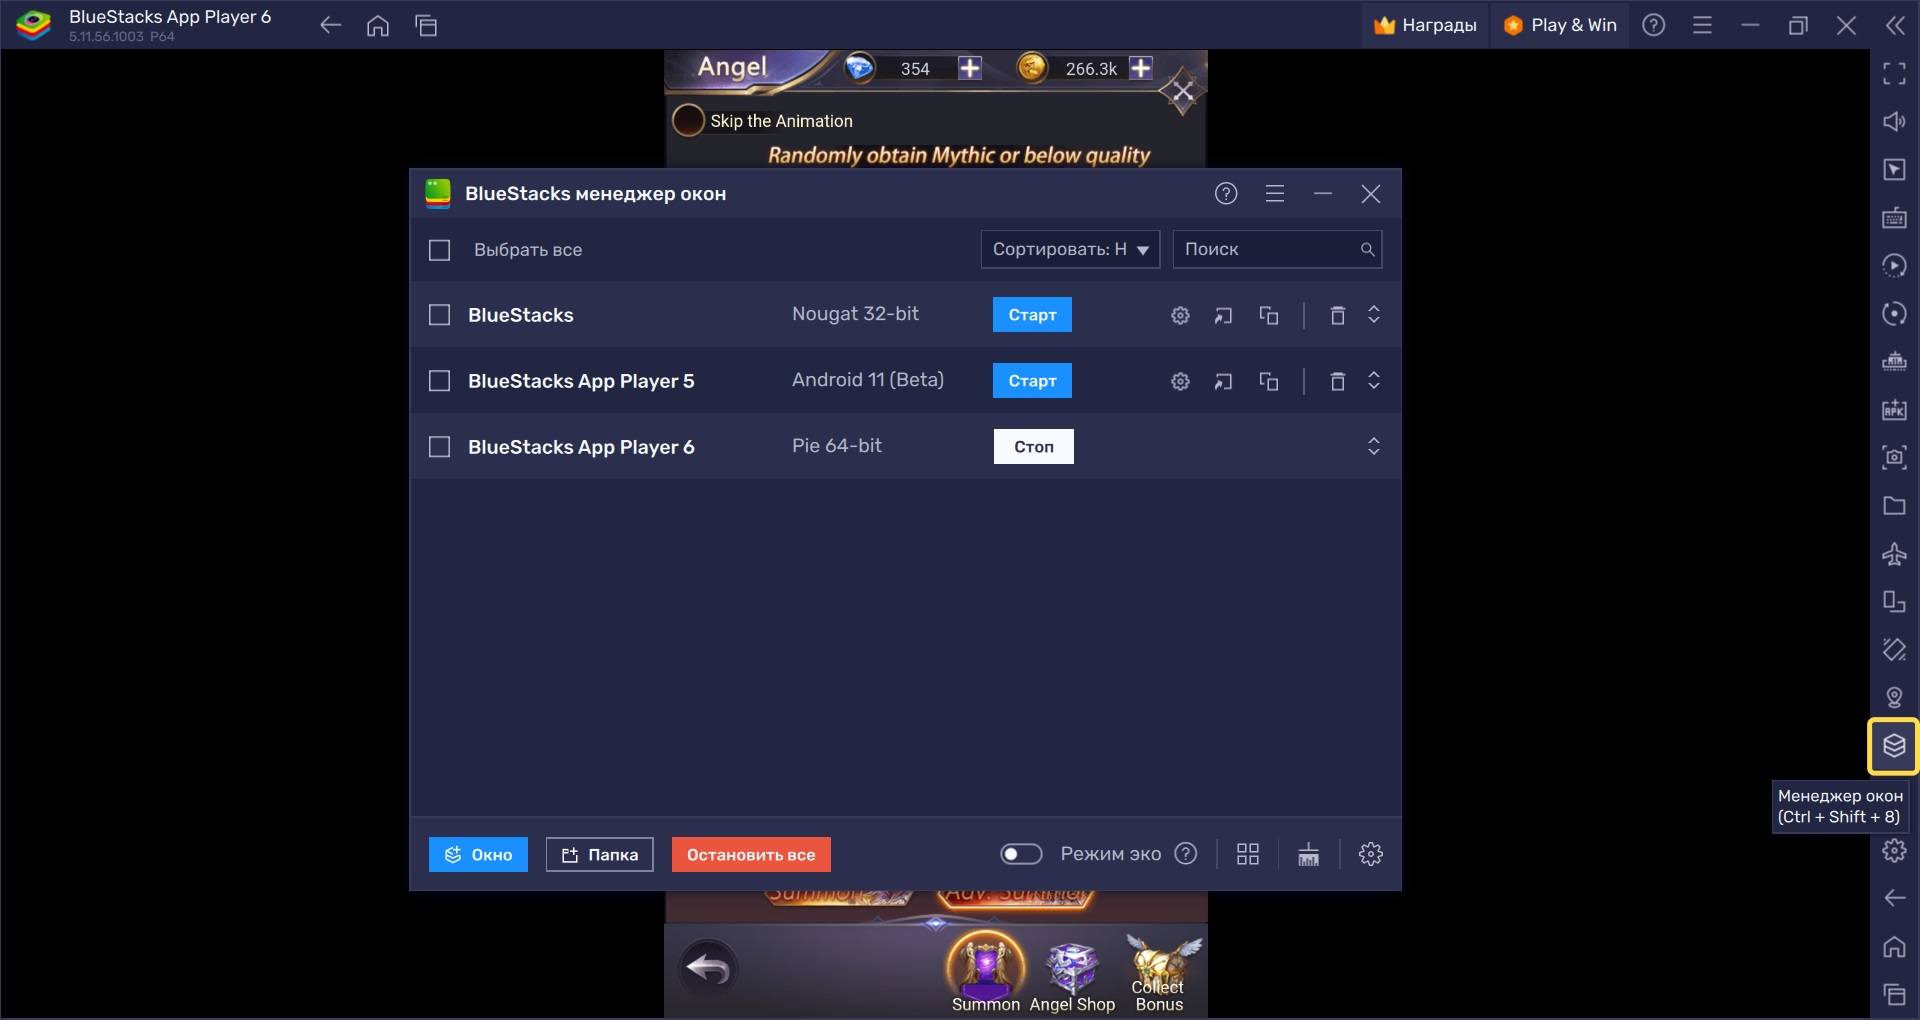Image resolution: width=1920 pixels, height=1020 pixels.
Task: Reorder BlueStacks row with up-down arrows
Action: (1374, 315)
